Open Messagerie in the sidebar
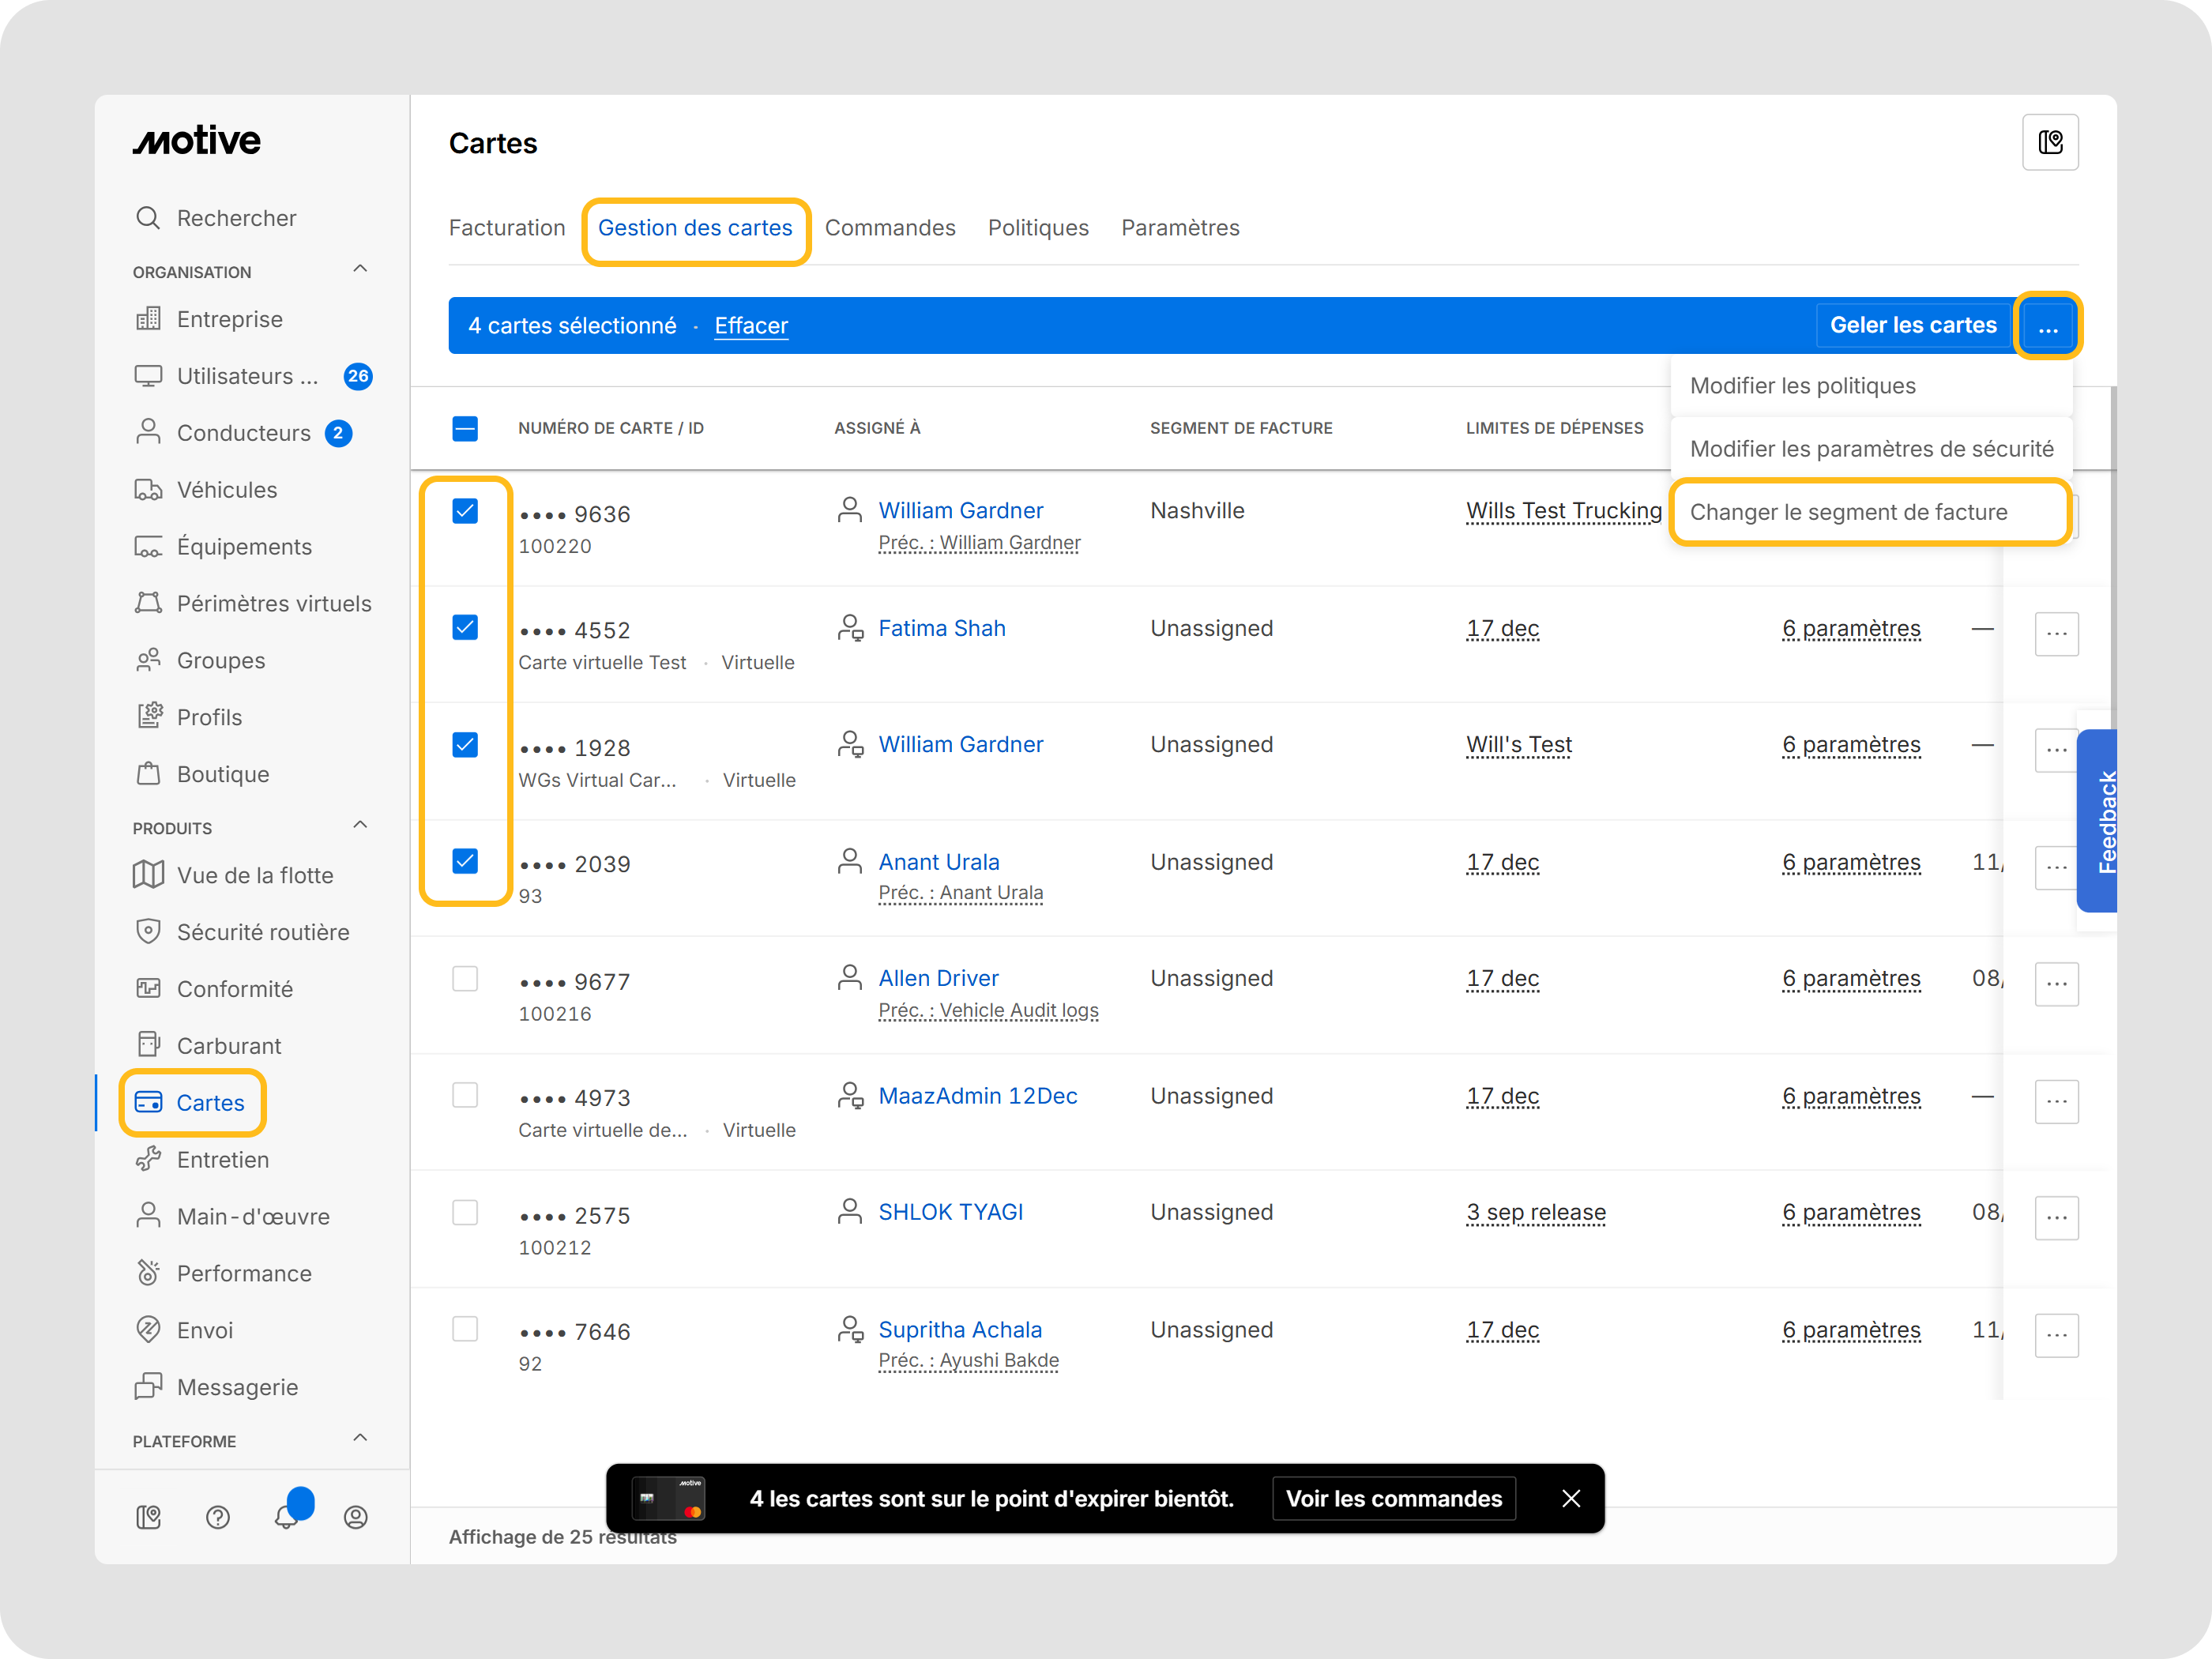2212x1659 pixels. coord(216,1388)
